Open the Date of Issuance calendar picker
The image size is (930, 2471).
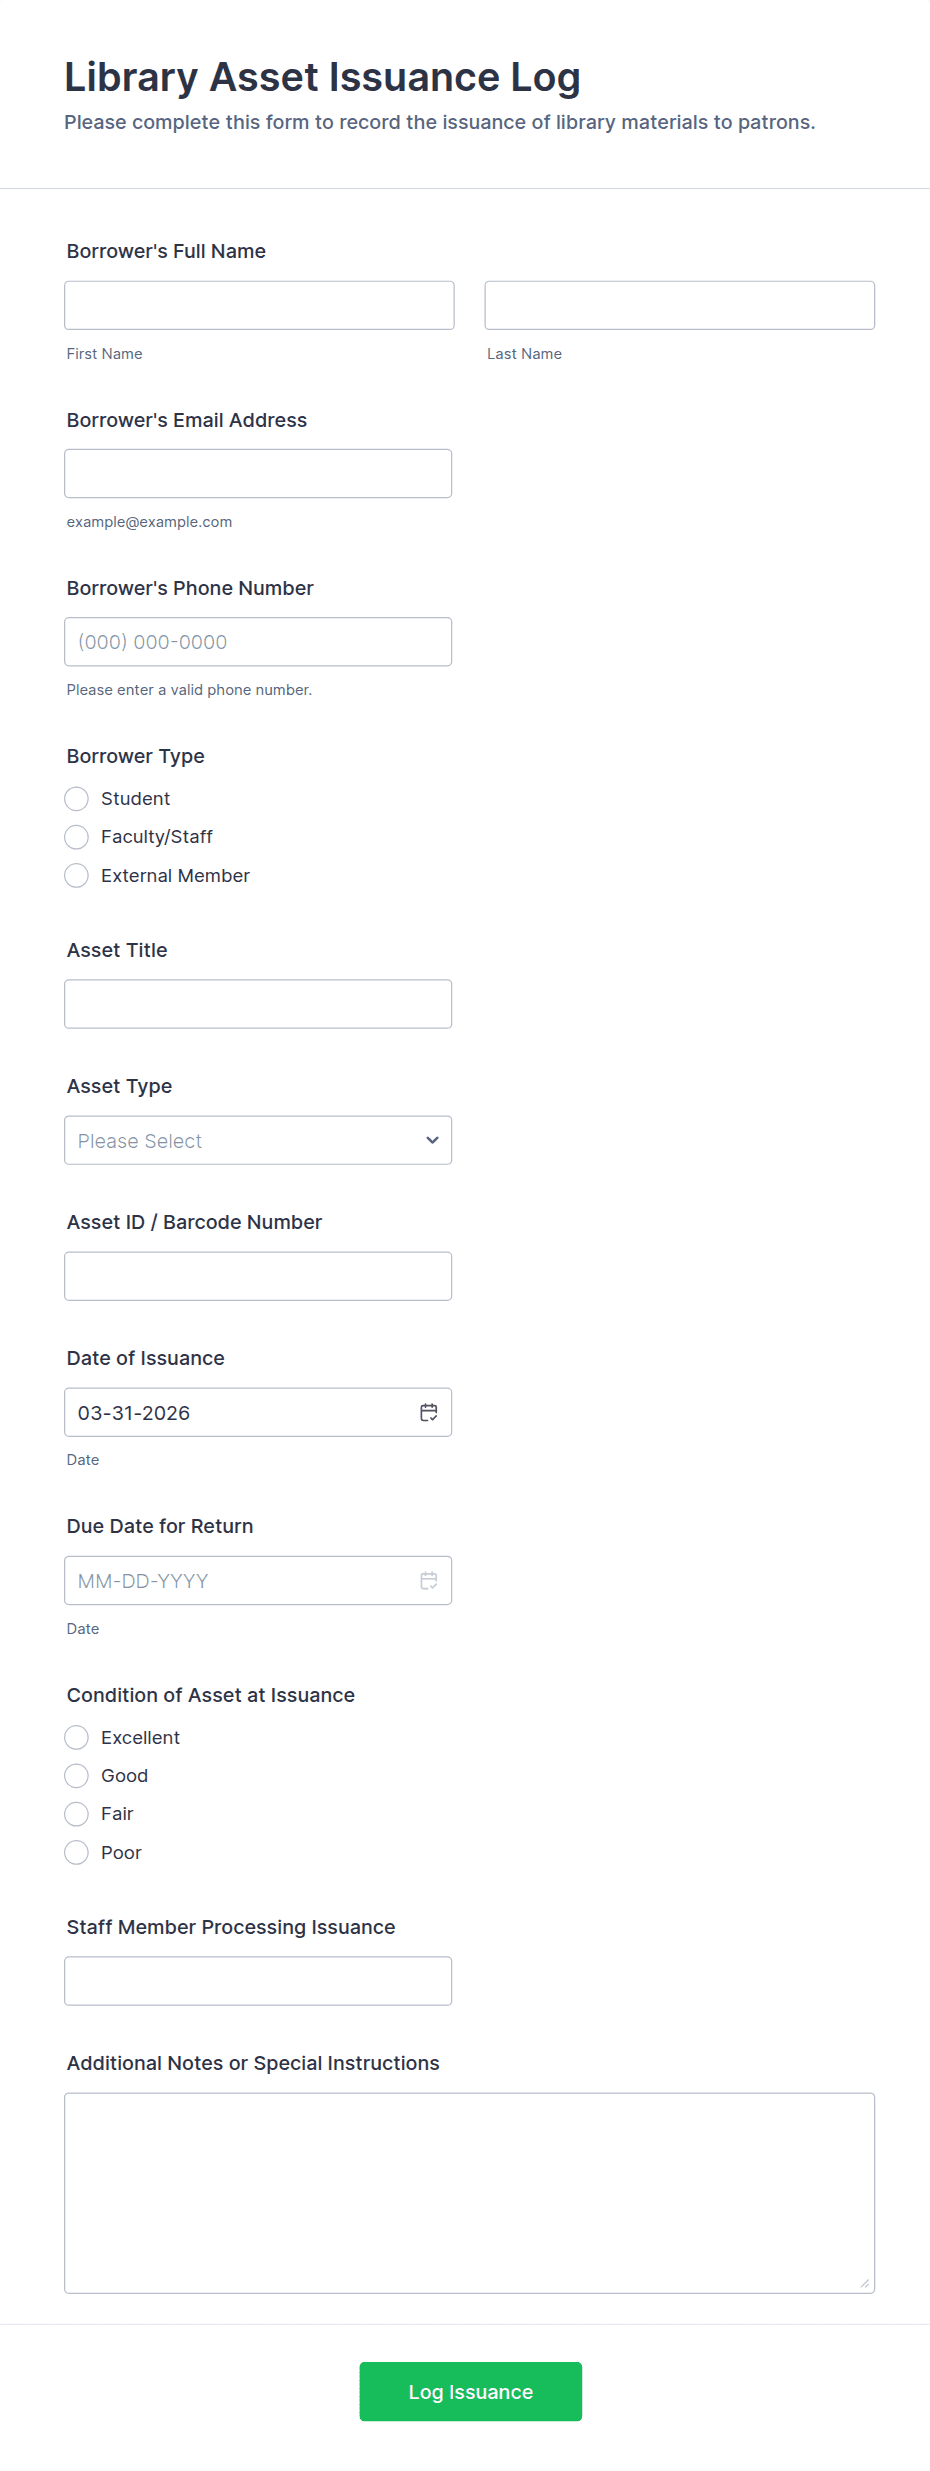click(x=429, y=1412)
